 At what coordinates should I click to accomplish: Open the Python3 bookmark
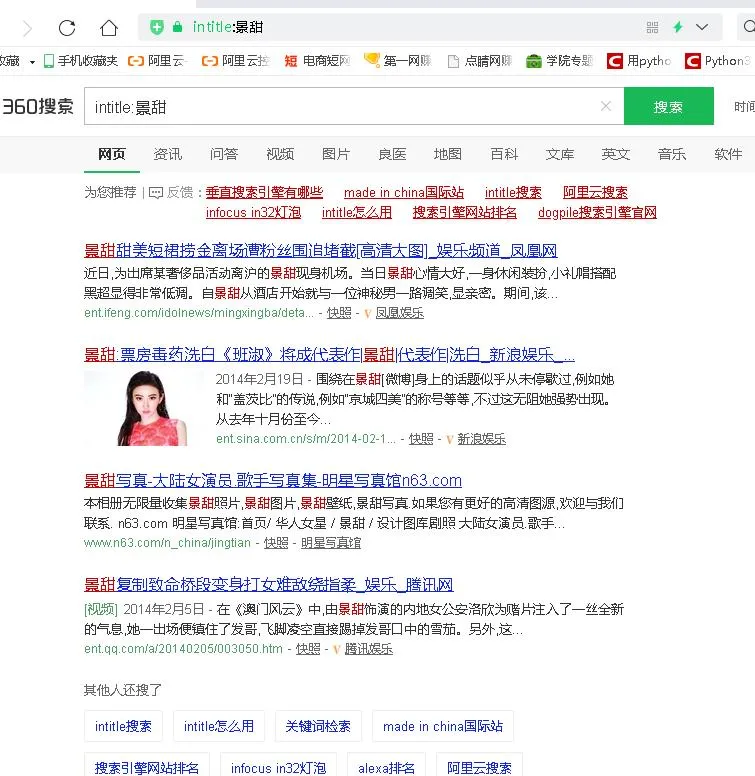(x=717, y=61)
